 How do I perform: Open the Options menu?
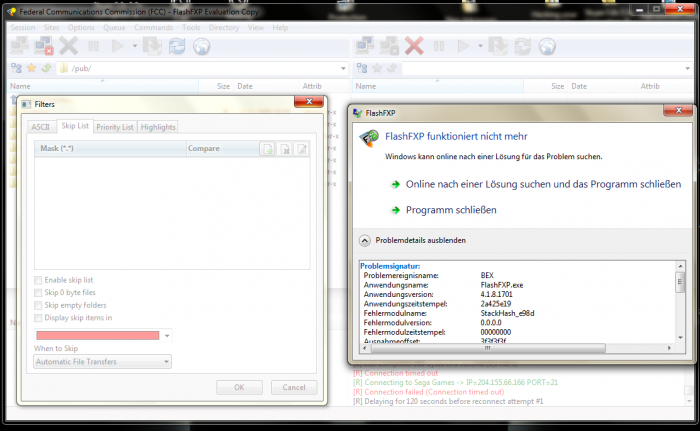tap(81, 28)
